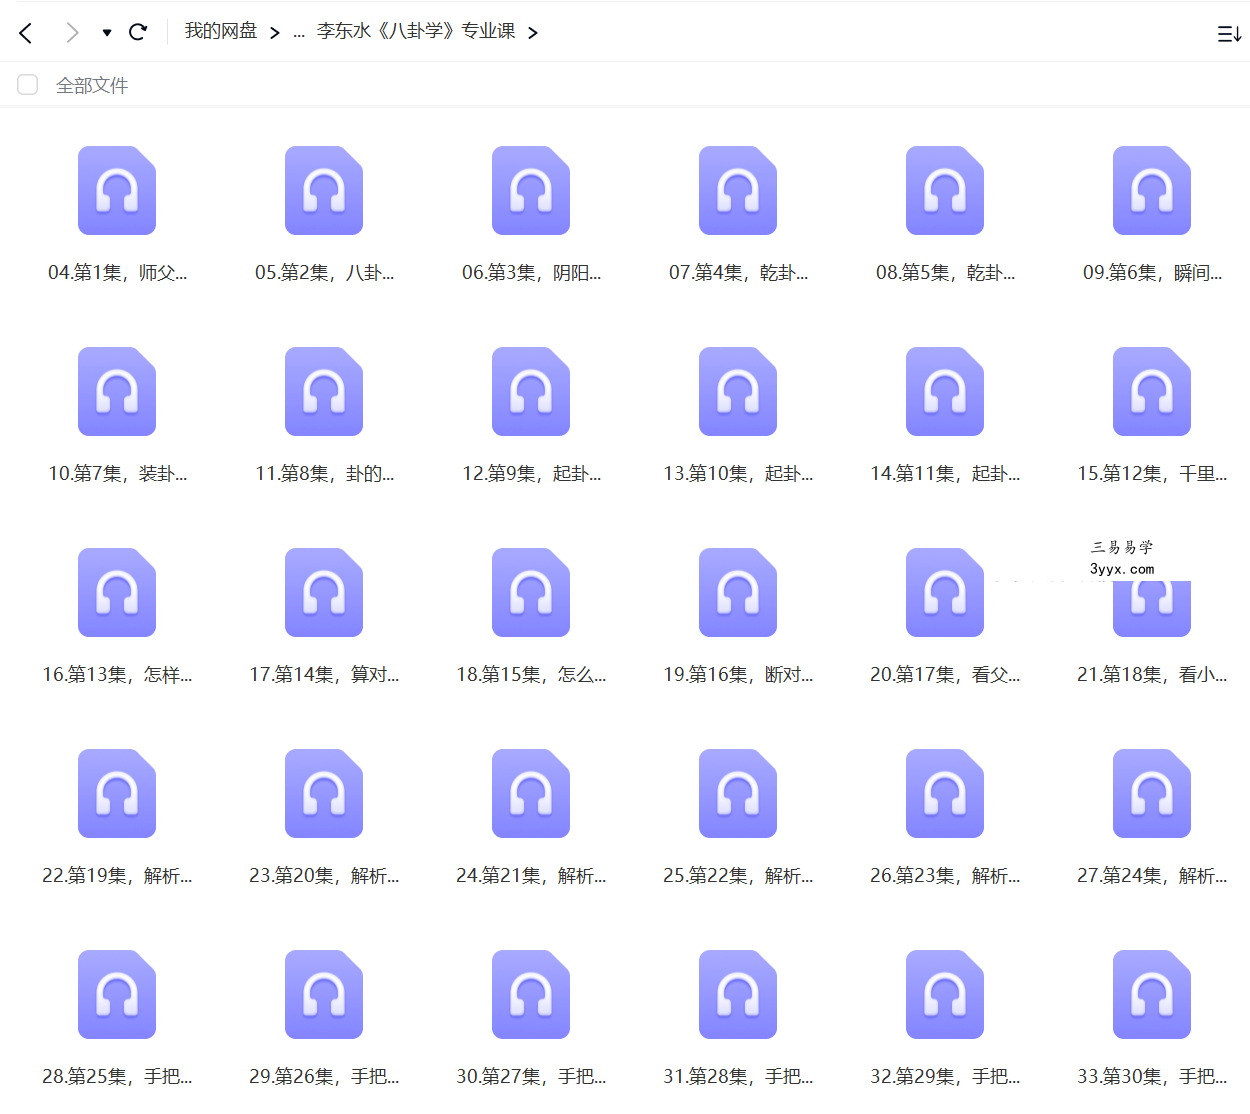
Task: Open audio file 11.第8集，卦的...
Action: pyautogui.click(x=324, y=392)
